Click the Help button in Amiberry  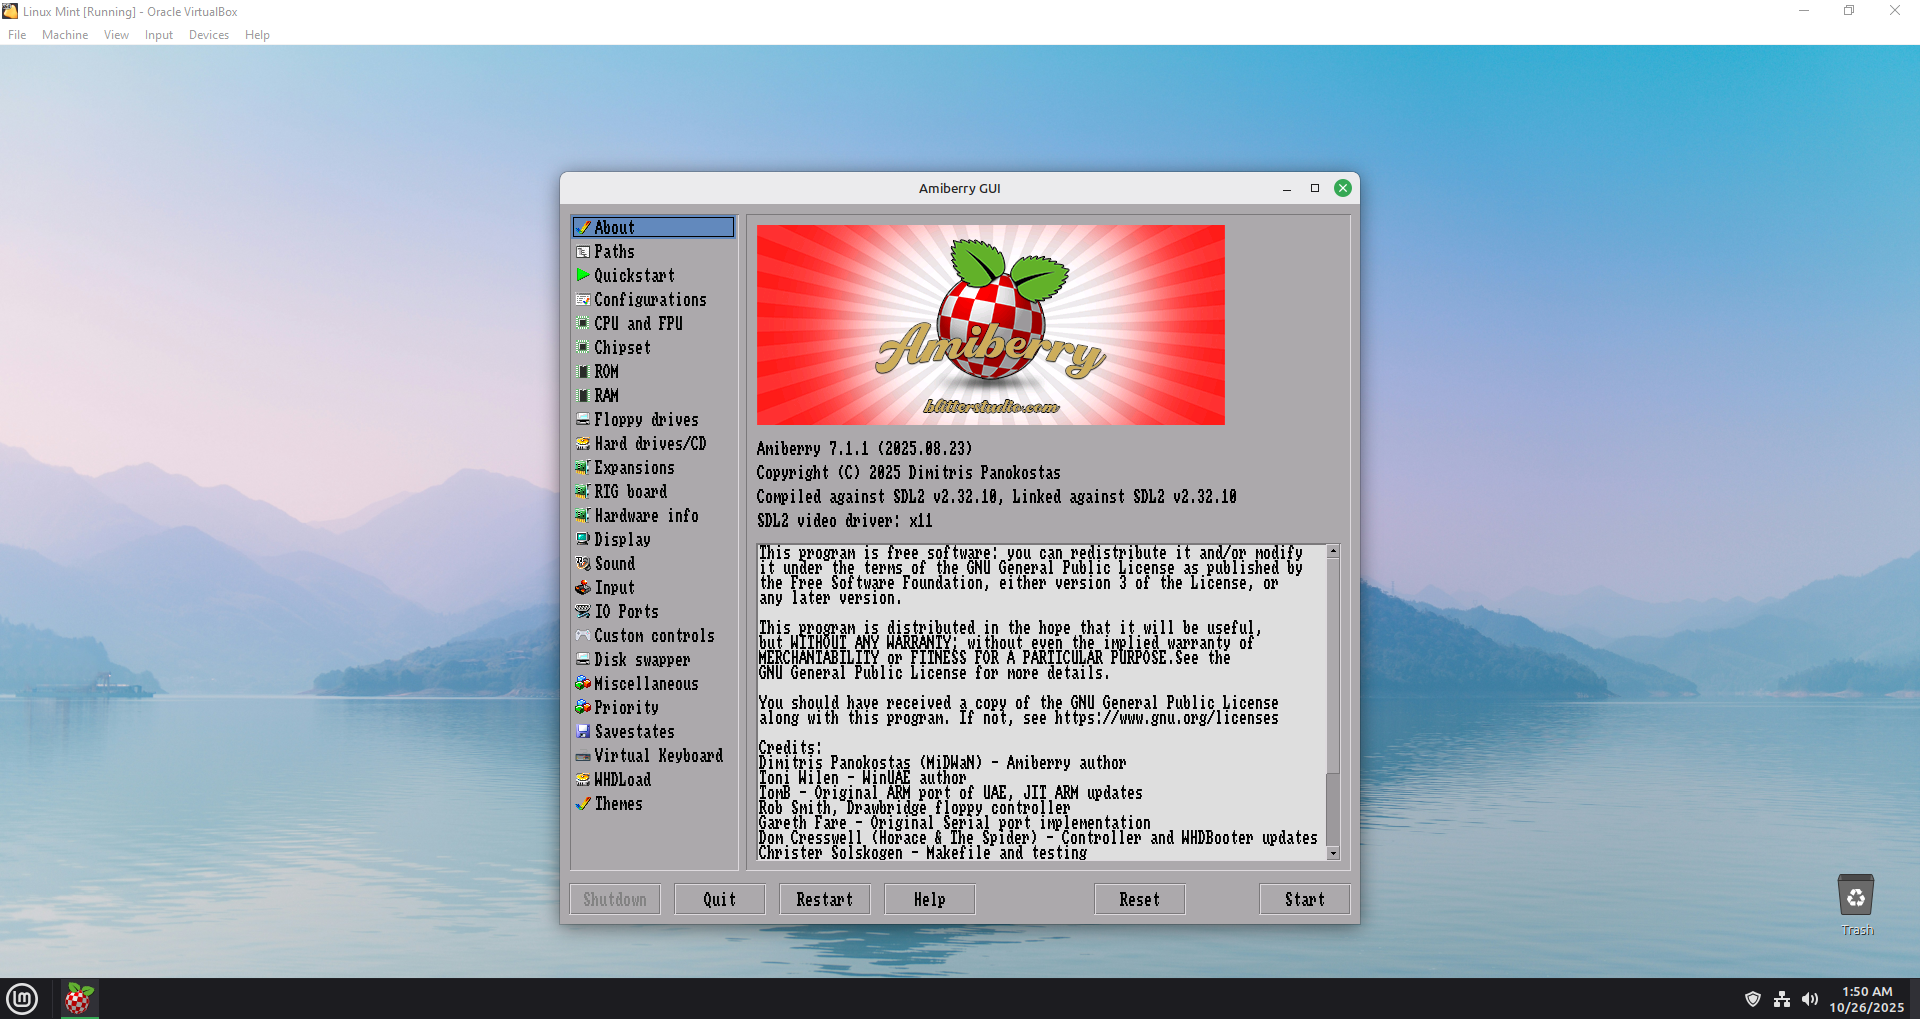coord(930,900)
